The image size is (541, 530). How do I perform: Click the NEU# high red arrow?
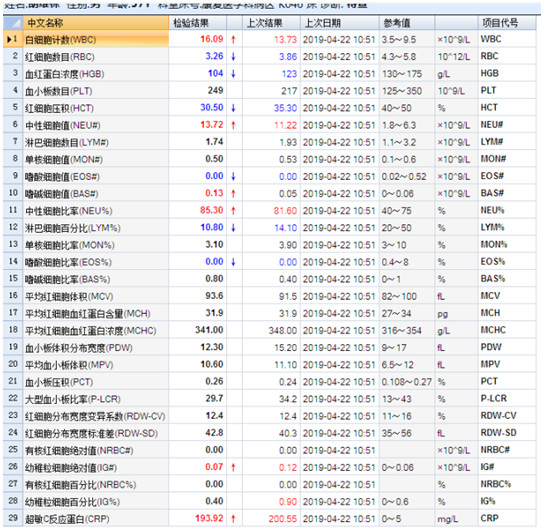tap(234, 125)
